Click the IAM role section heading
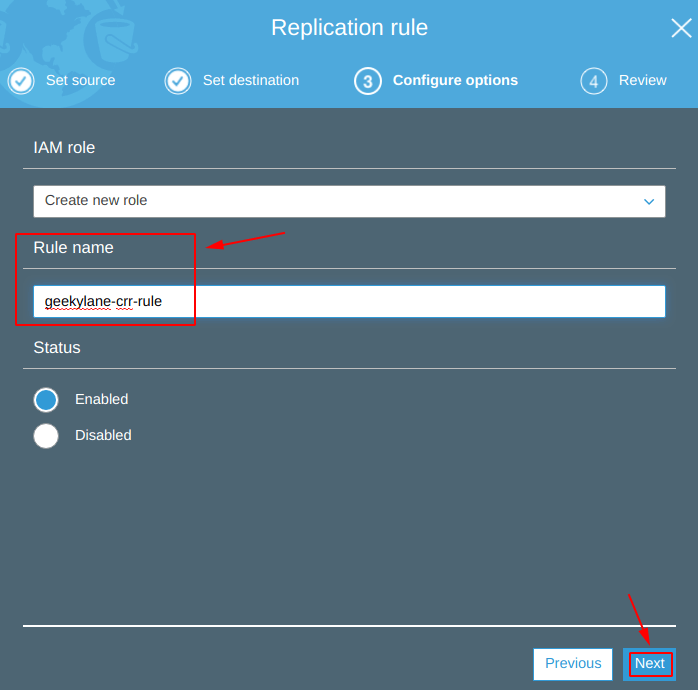 64,148
